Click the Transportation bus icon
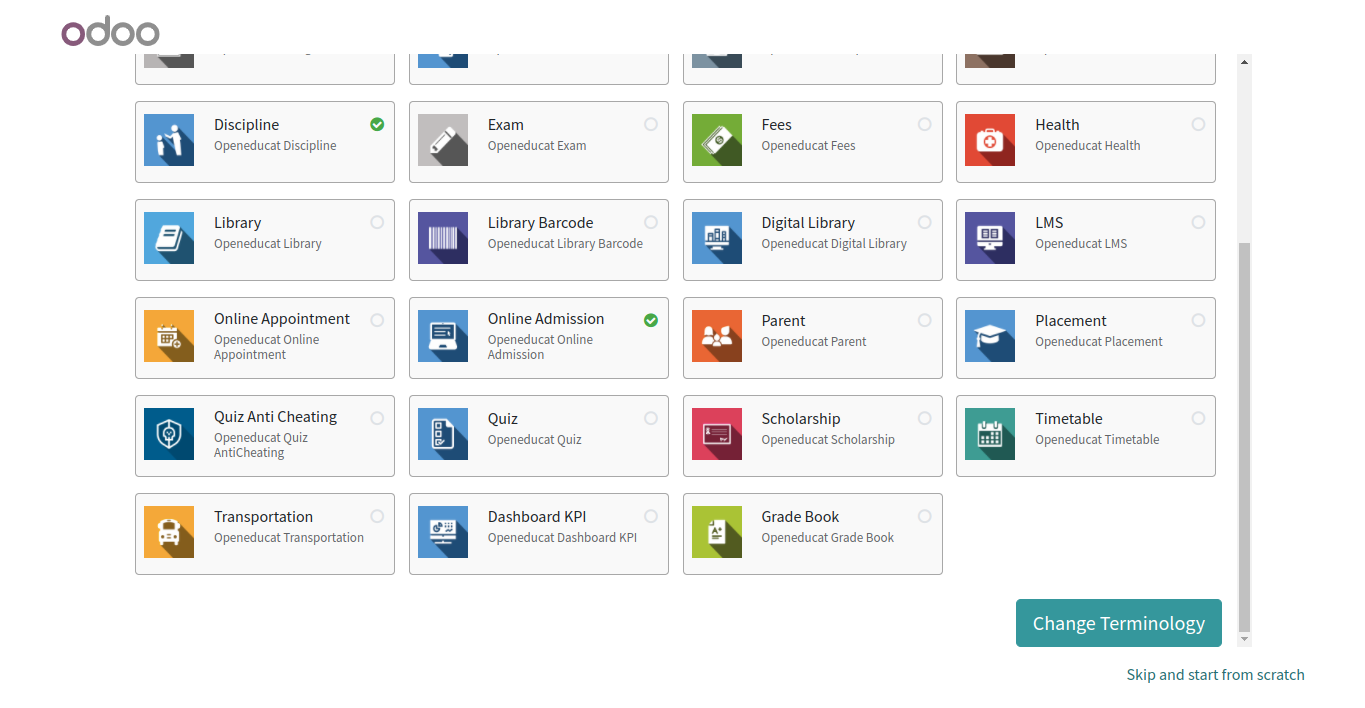Image resolution: width=1365 pixels, height=708 pixels. tap(169, 532)
